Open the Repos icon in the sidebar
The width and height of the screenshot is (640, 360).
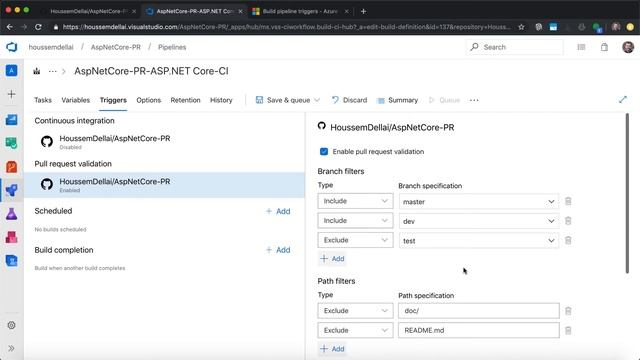11,167
